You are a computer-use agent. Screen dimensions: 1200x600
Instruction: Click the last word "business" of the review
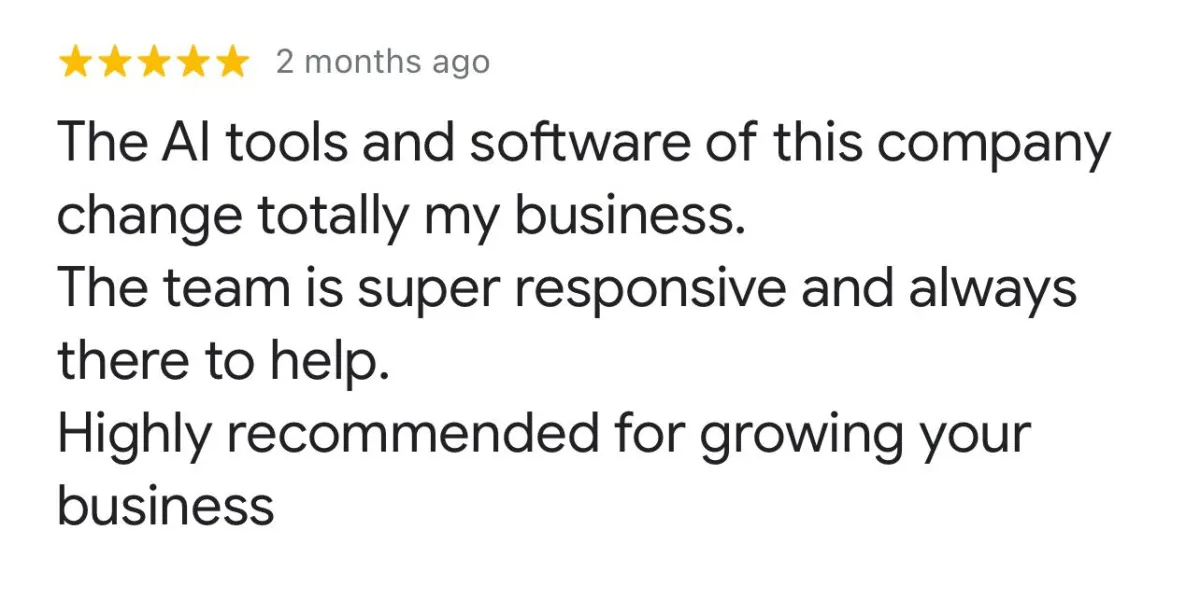pyautogui.click(x=165, y=505)
